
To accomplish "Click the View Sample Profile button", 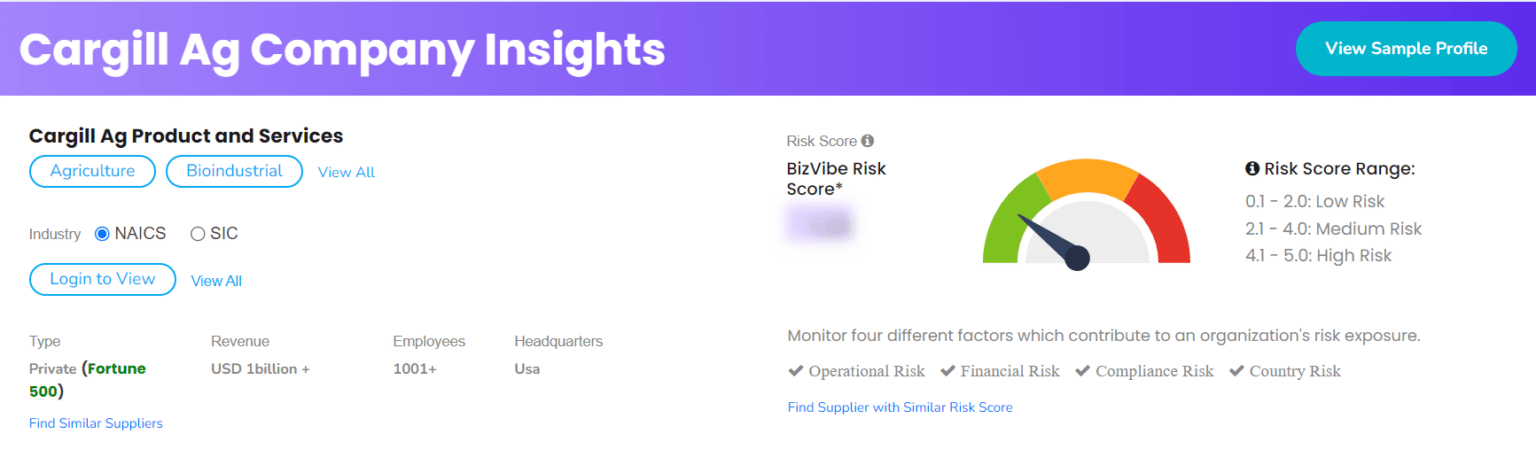I will tap(1406, 48).
